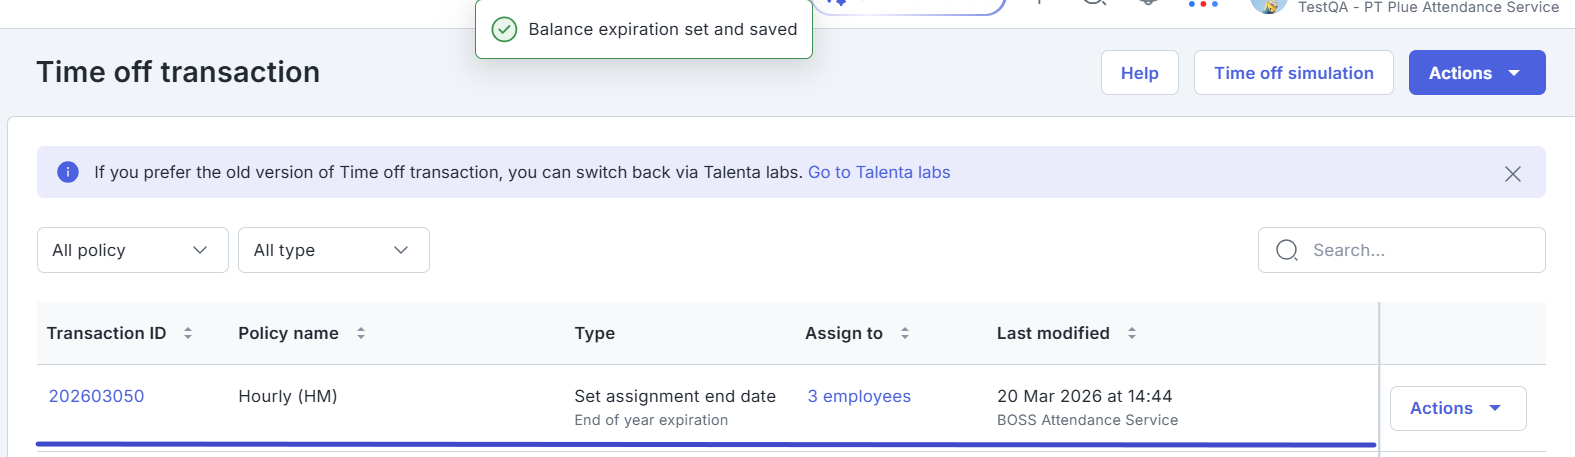The width and height of the screenshot is (1575, 457).
Task: Follow the Go to Talenta labs link
Action: 879,172
